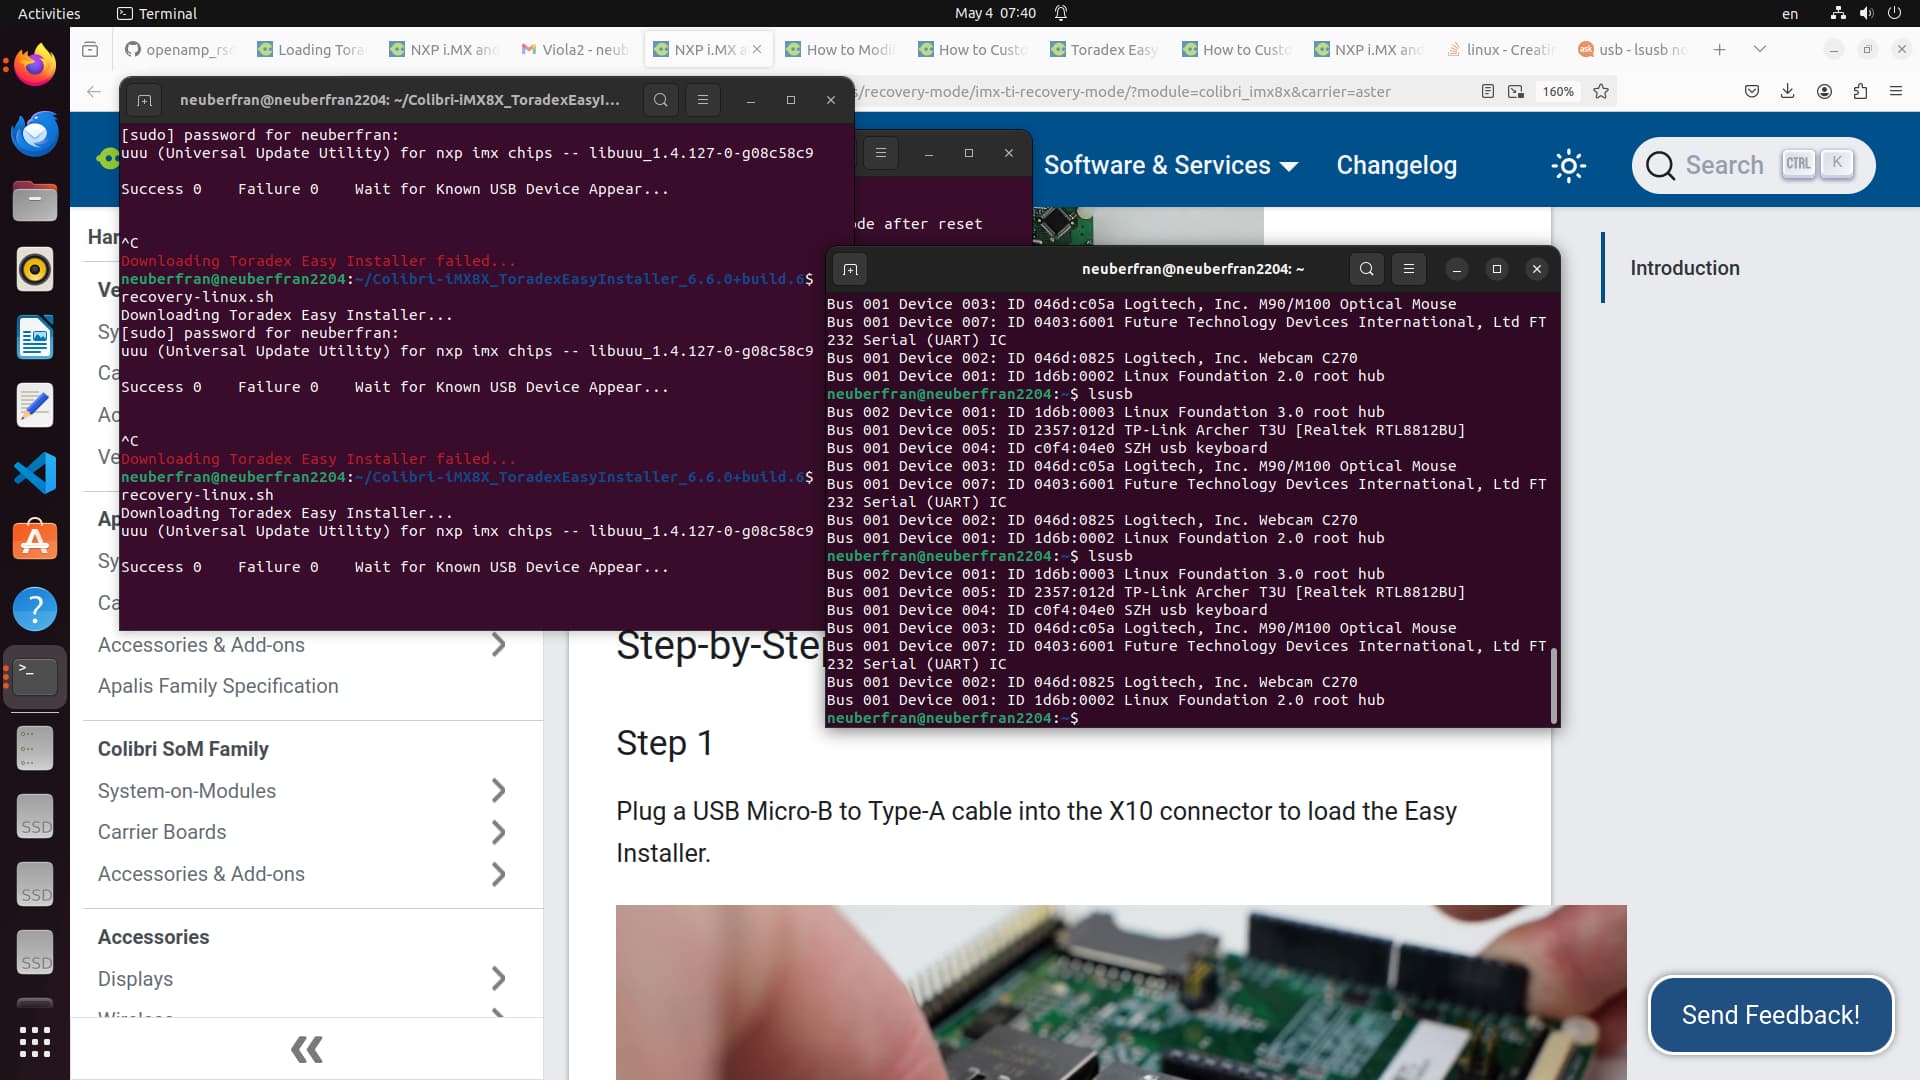Switch to usb - lsusb browser tab
1920x1080 pixels.
1631,49
